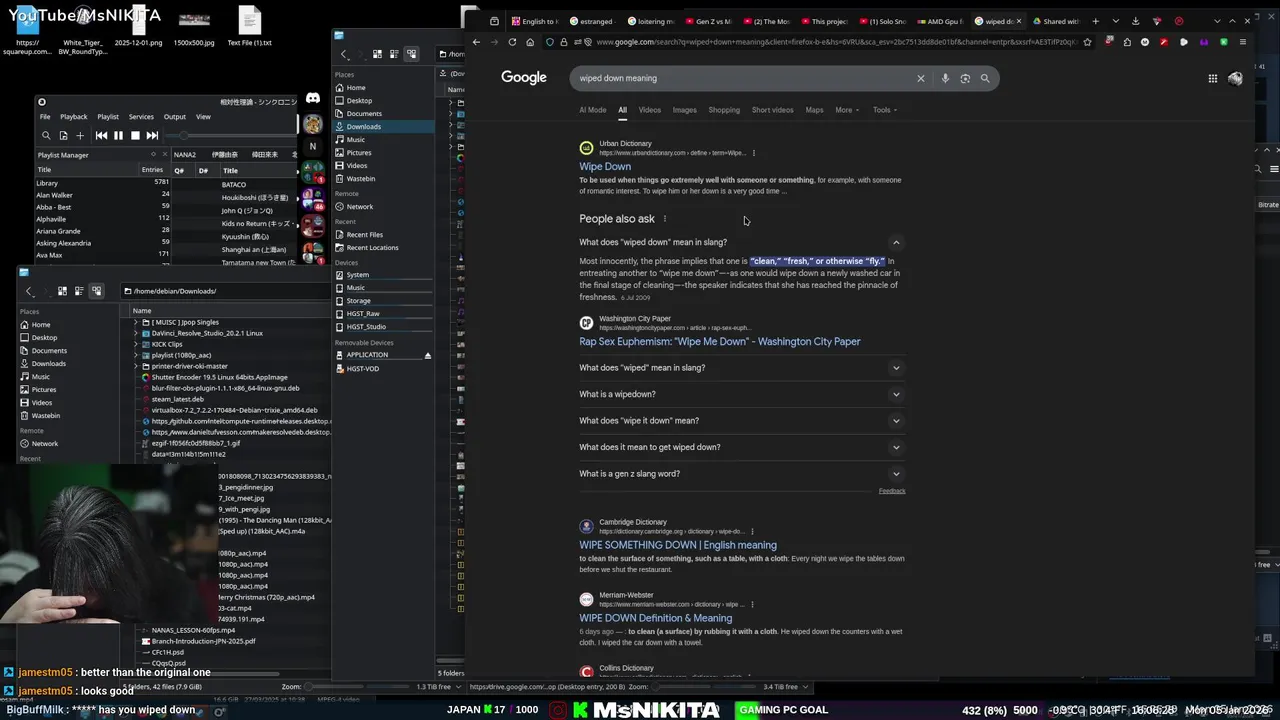Skip to previous track in music player
Image resolution: width=1280 pixels, height=720 pixels.
(101, 136)
